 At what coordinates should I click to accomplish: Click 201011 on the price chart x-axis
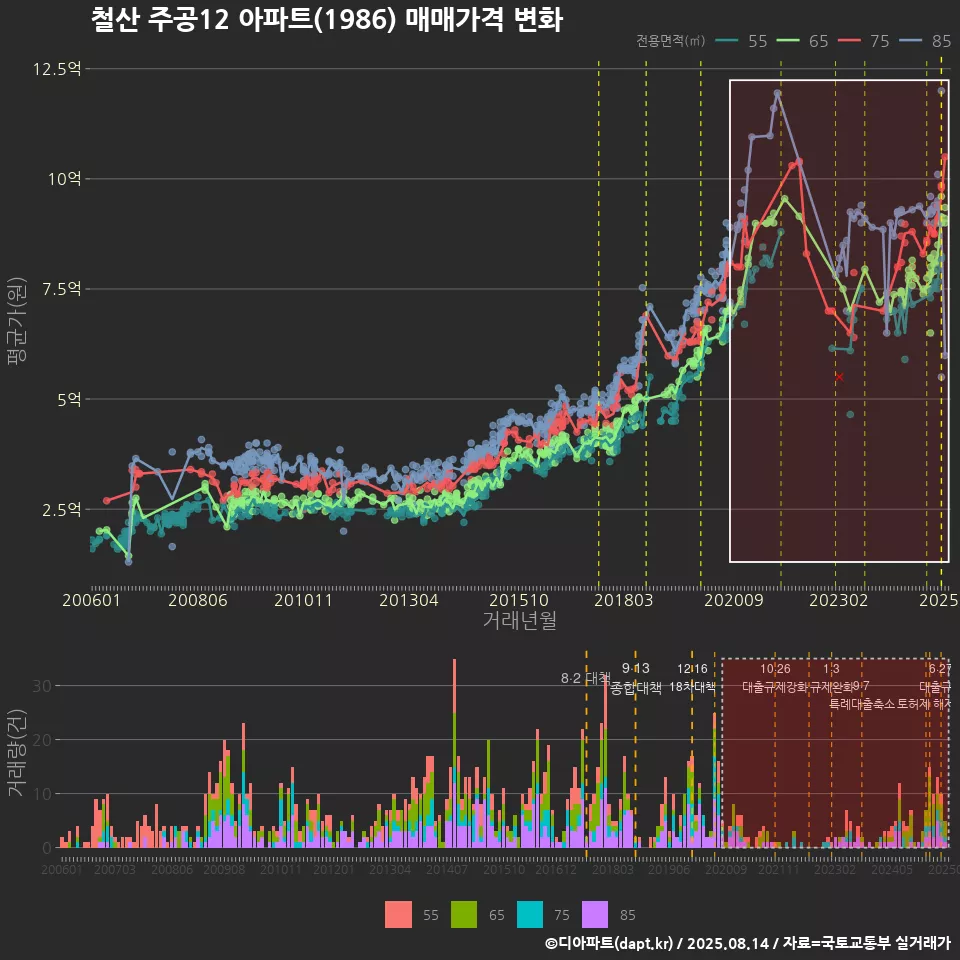tap(303, 600)
